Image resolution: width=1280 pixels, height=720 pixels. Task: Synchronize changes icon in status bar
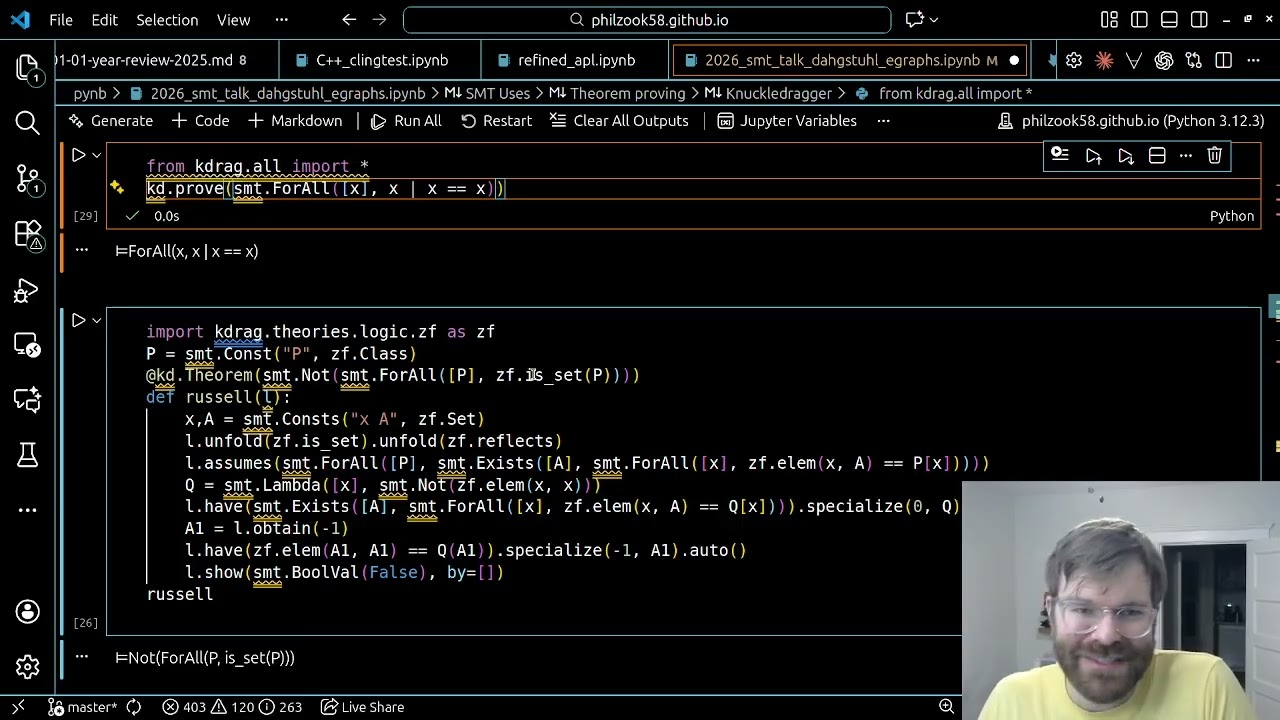click(x=133, y=707)
